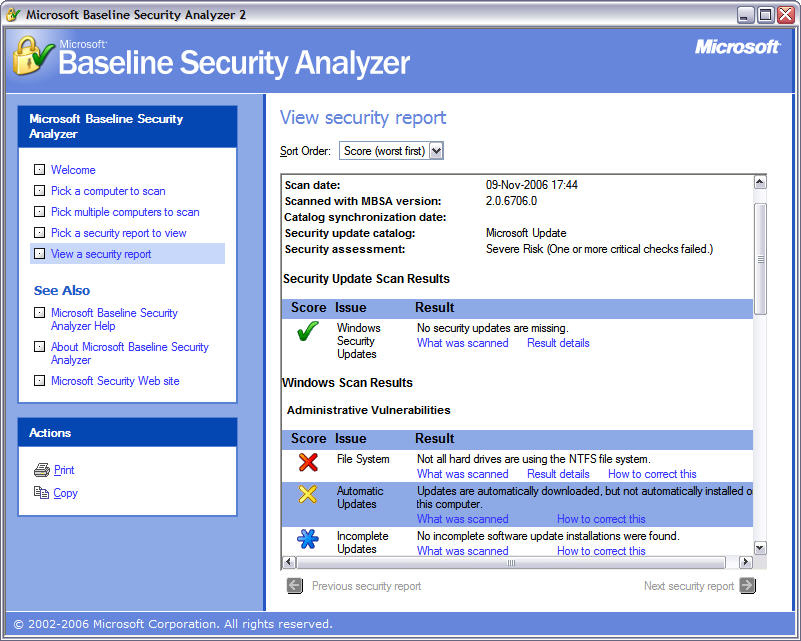Click the blue star Incomplete Updates icon
The image size is (801, 641).
click(308, 539)
